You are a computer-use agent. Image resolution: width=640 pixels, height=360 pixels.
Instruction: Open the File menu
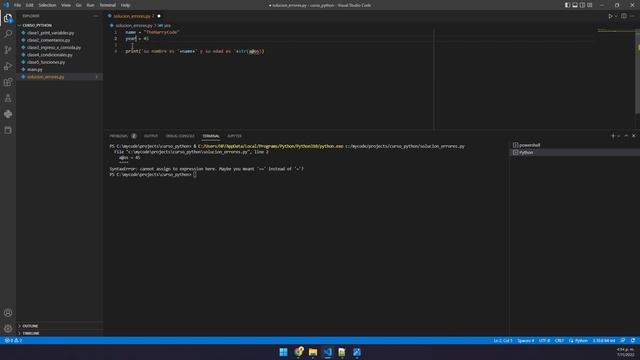17,5
